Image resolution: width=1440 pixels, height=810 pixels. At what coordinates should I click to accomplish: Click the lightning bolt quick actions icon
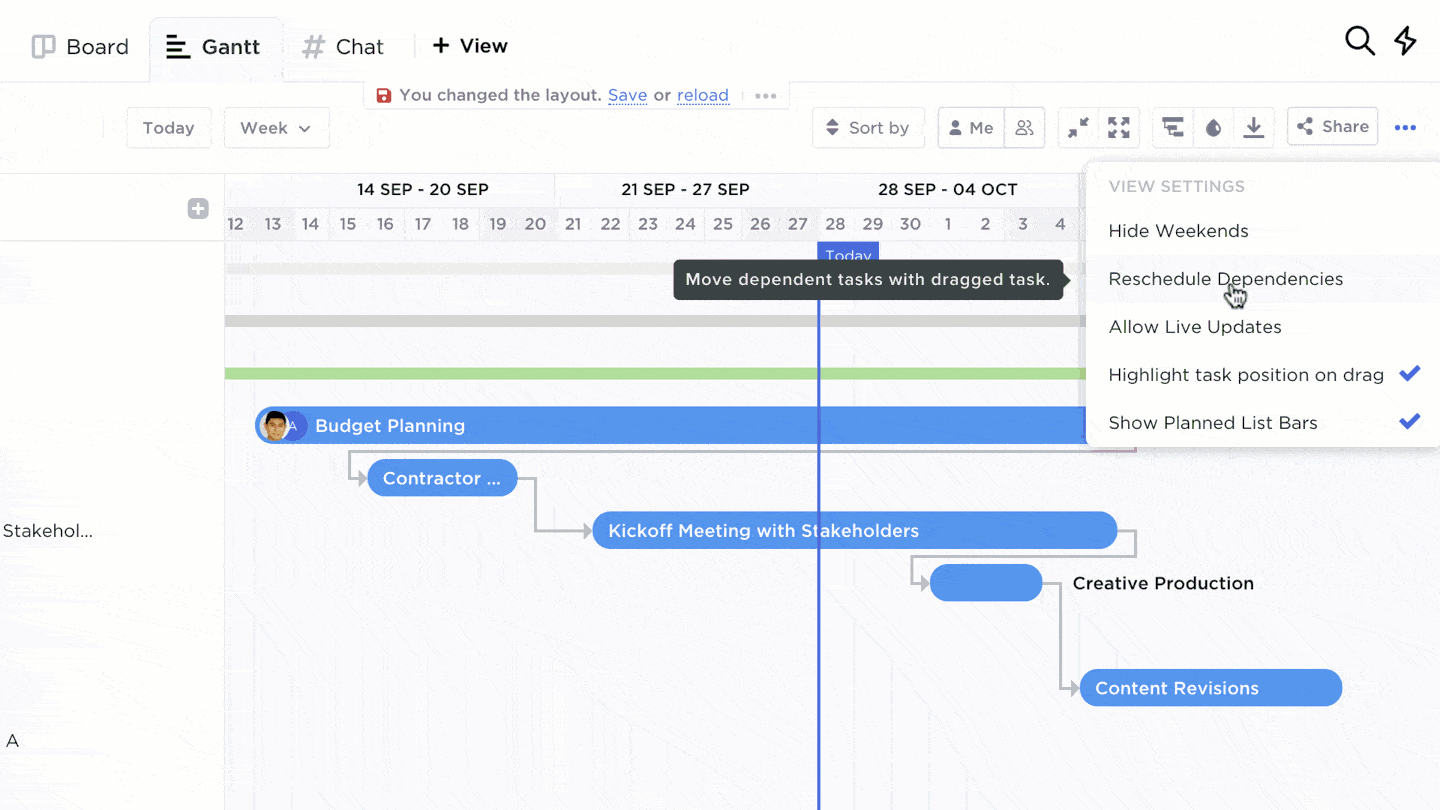[x=1405, y=41]
